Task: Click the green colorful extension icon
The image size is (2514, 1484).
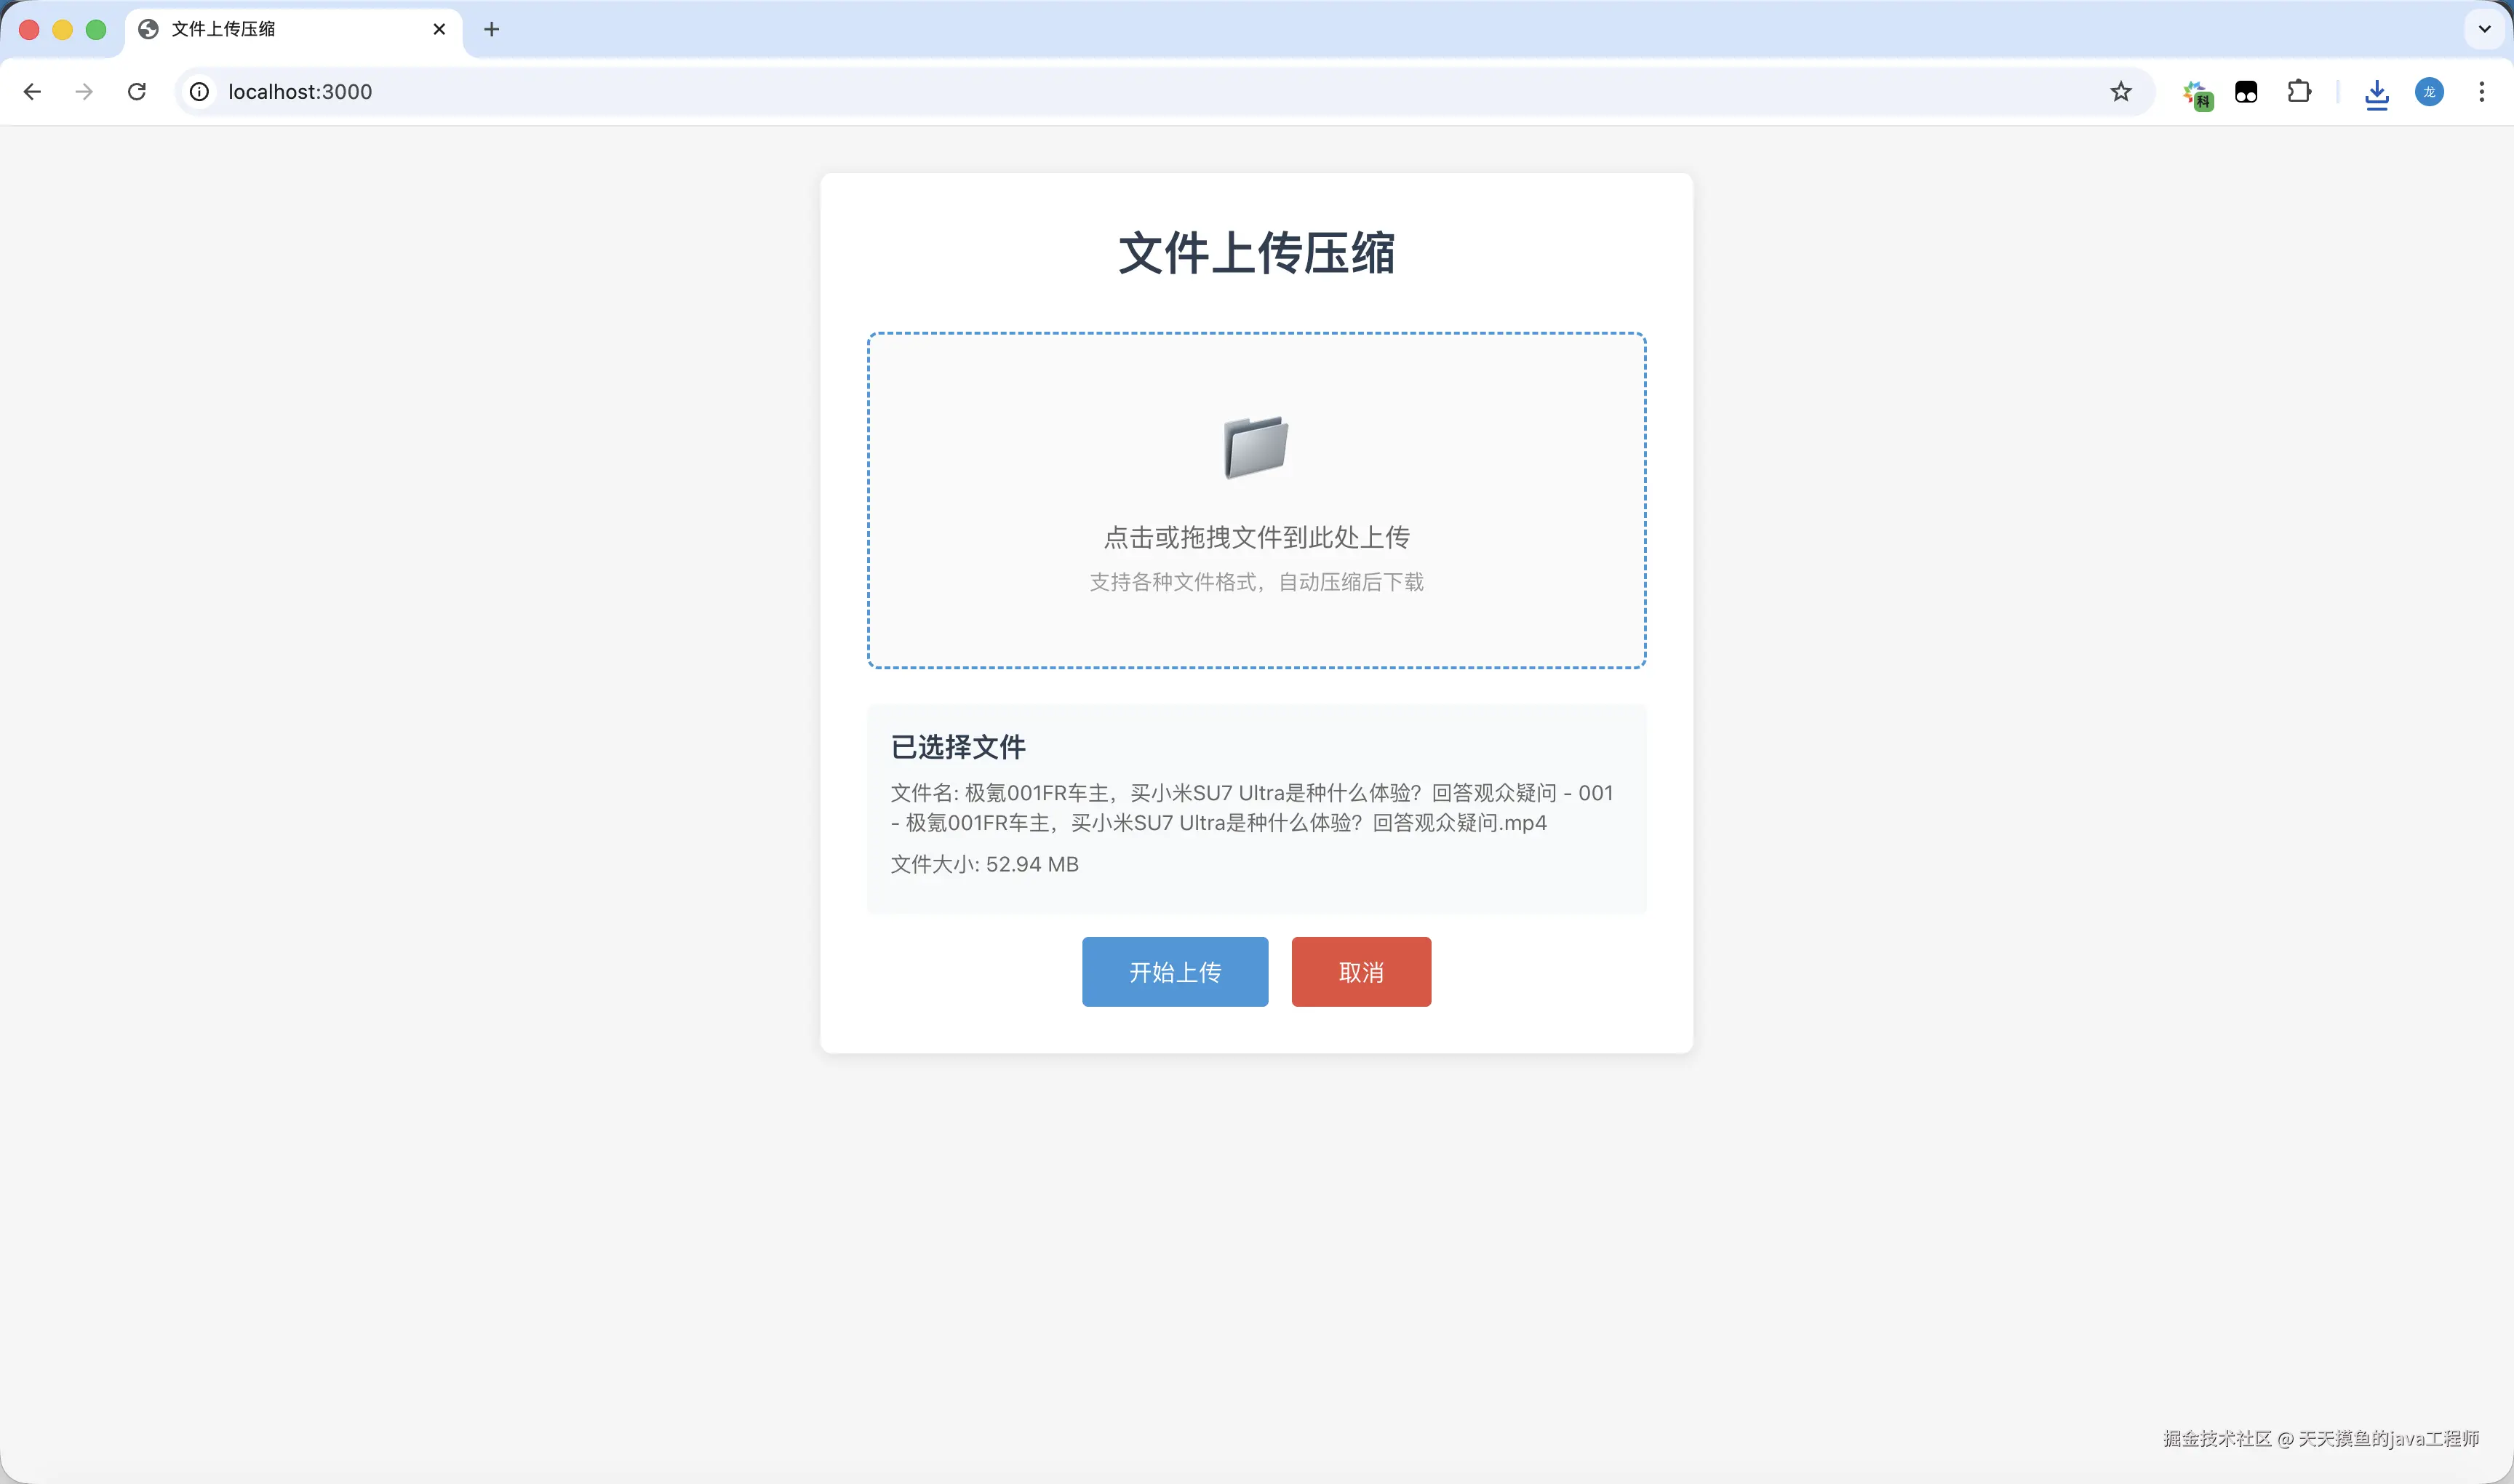Action: 2198,94
